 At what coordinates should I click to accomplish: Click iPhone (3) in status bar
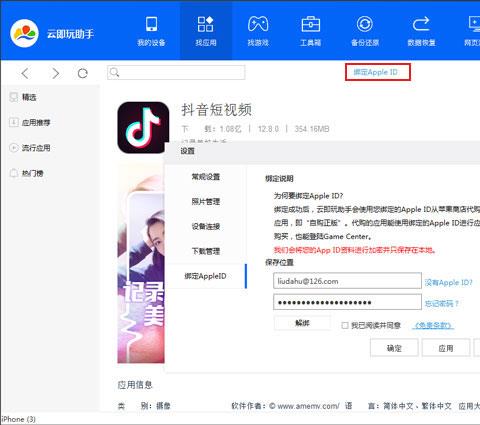18,419
